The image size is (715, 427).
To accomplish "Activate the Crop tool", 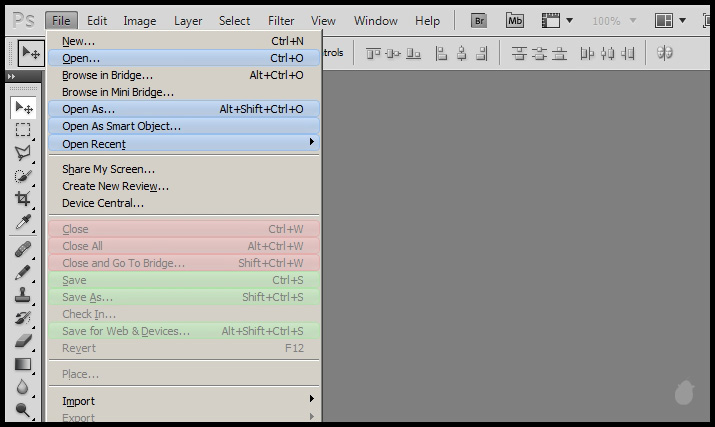I will click(22, 198).
